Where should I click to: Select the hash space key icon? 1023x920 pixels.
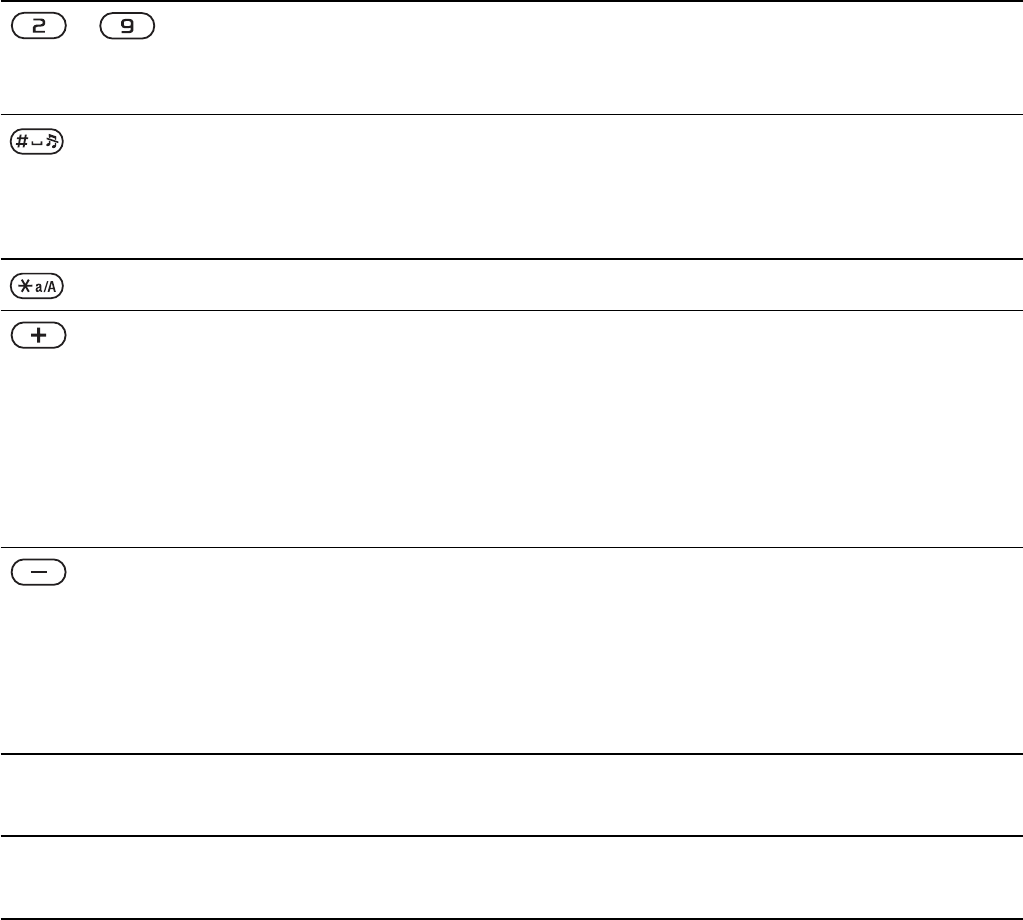[x=37, y=142]
